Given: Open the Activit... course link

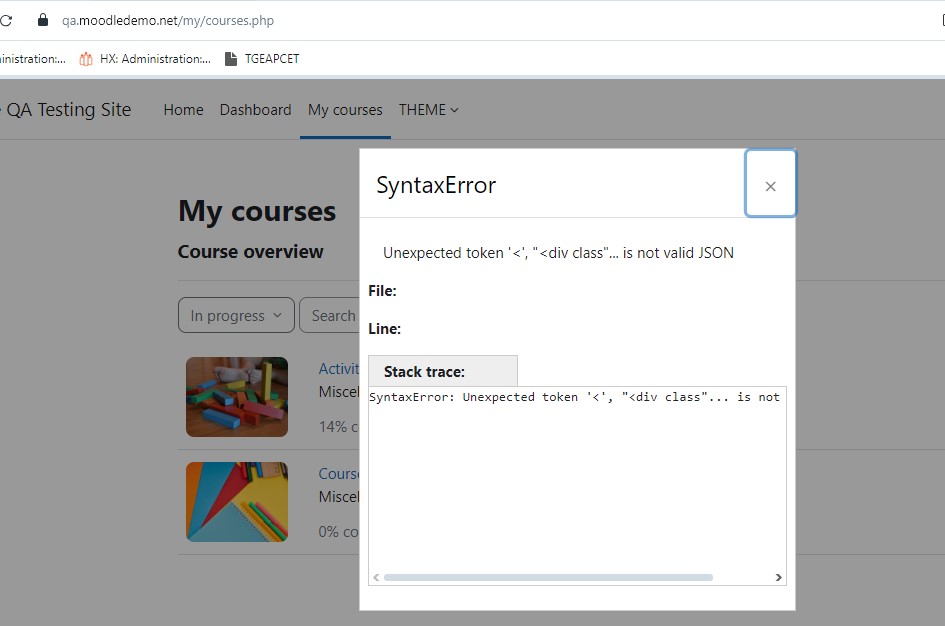Looking at the screenshot, I should pyautogui.click(x=339, y=369).
